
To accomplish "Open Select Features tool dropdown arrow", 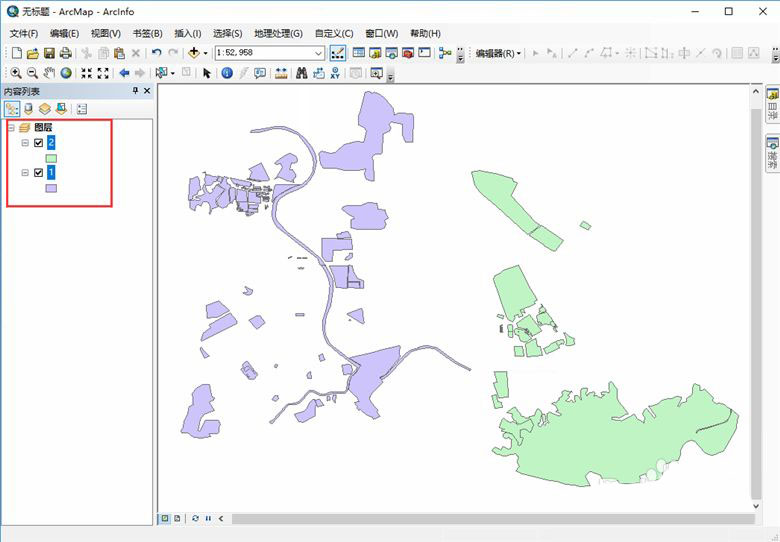I will pyautogui.click(x=173, y=74).
